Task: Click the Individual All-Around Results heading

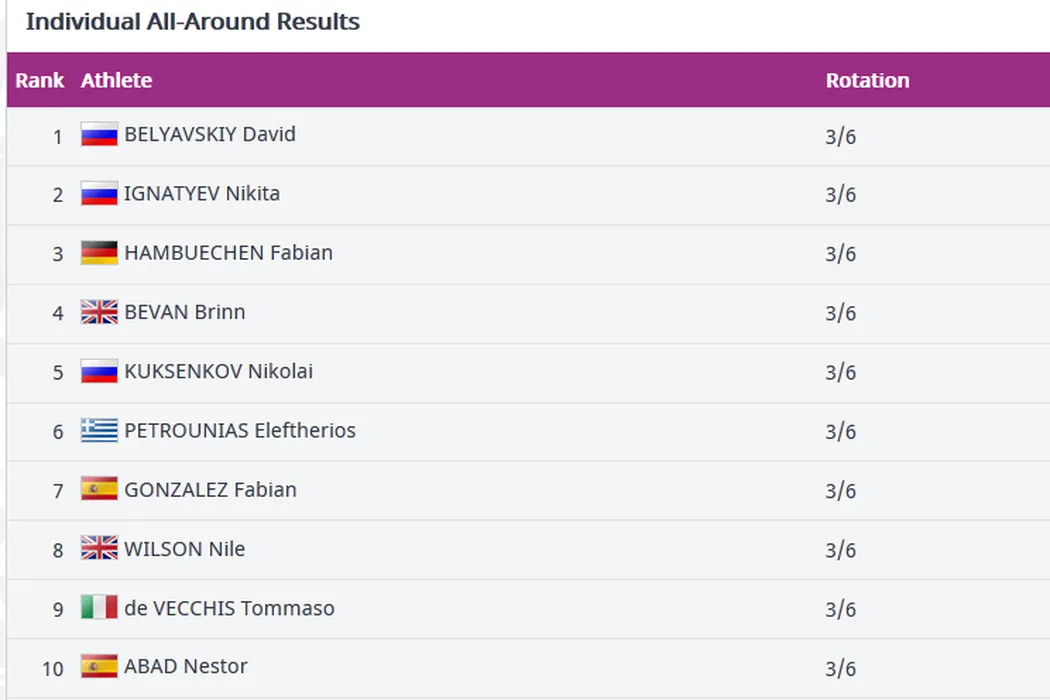Action: [192, 22]
